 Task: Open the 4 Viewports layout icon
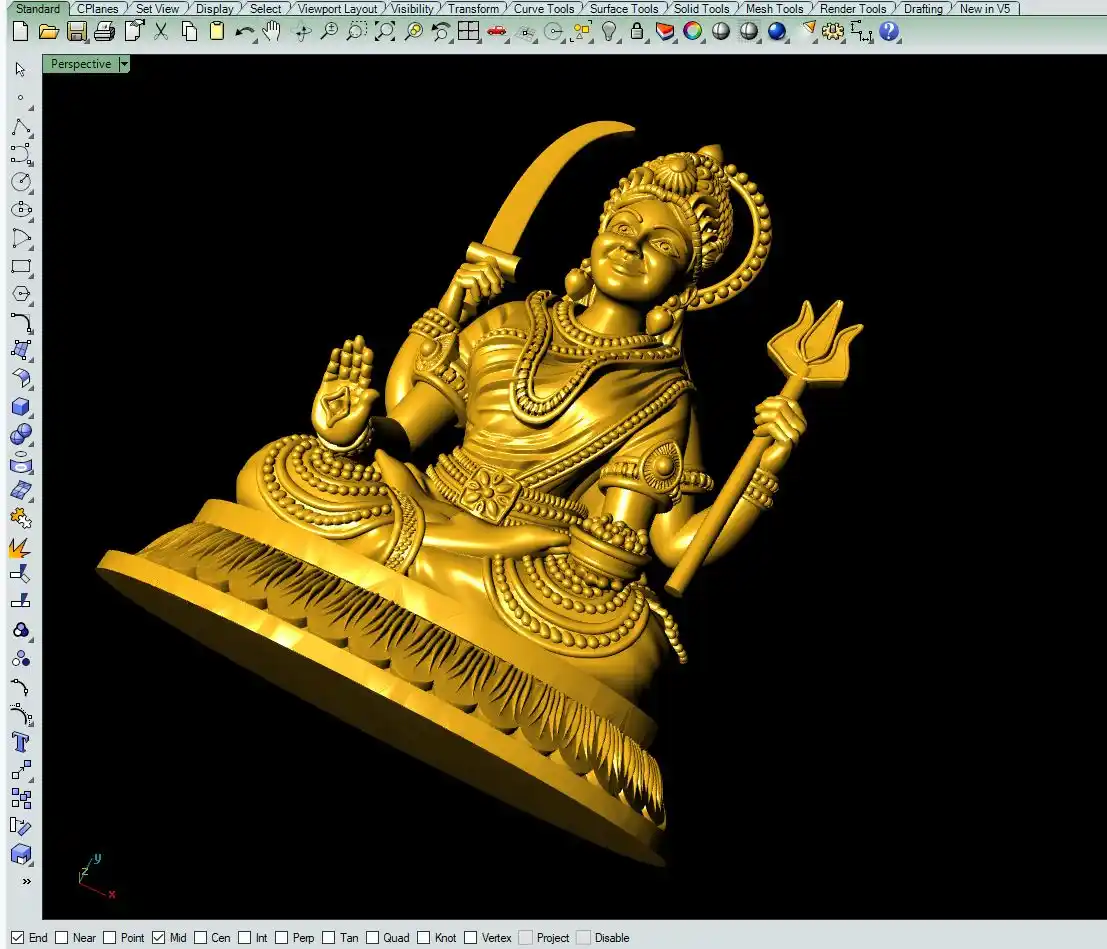(x=468, y=31)
